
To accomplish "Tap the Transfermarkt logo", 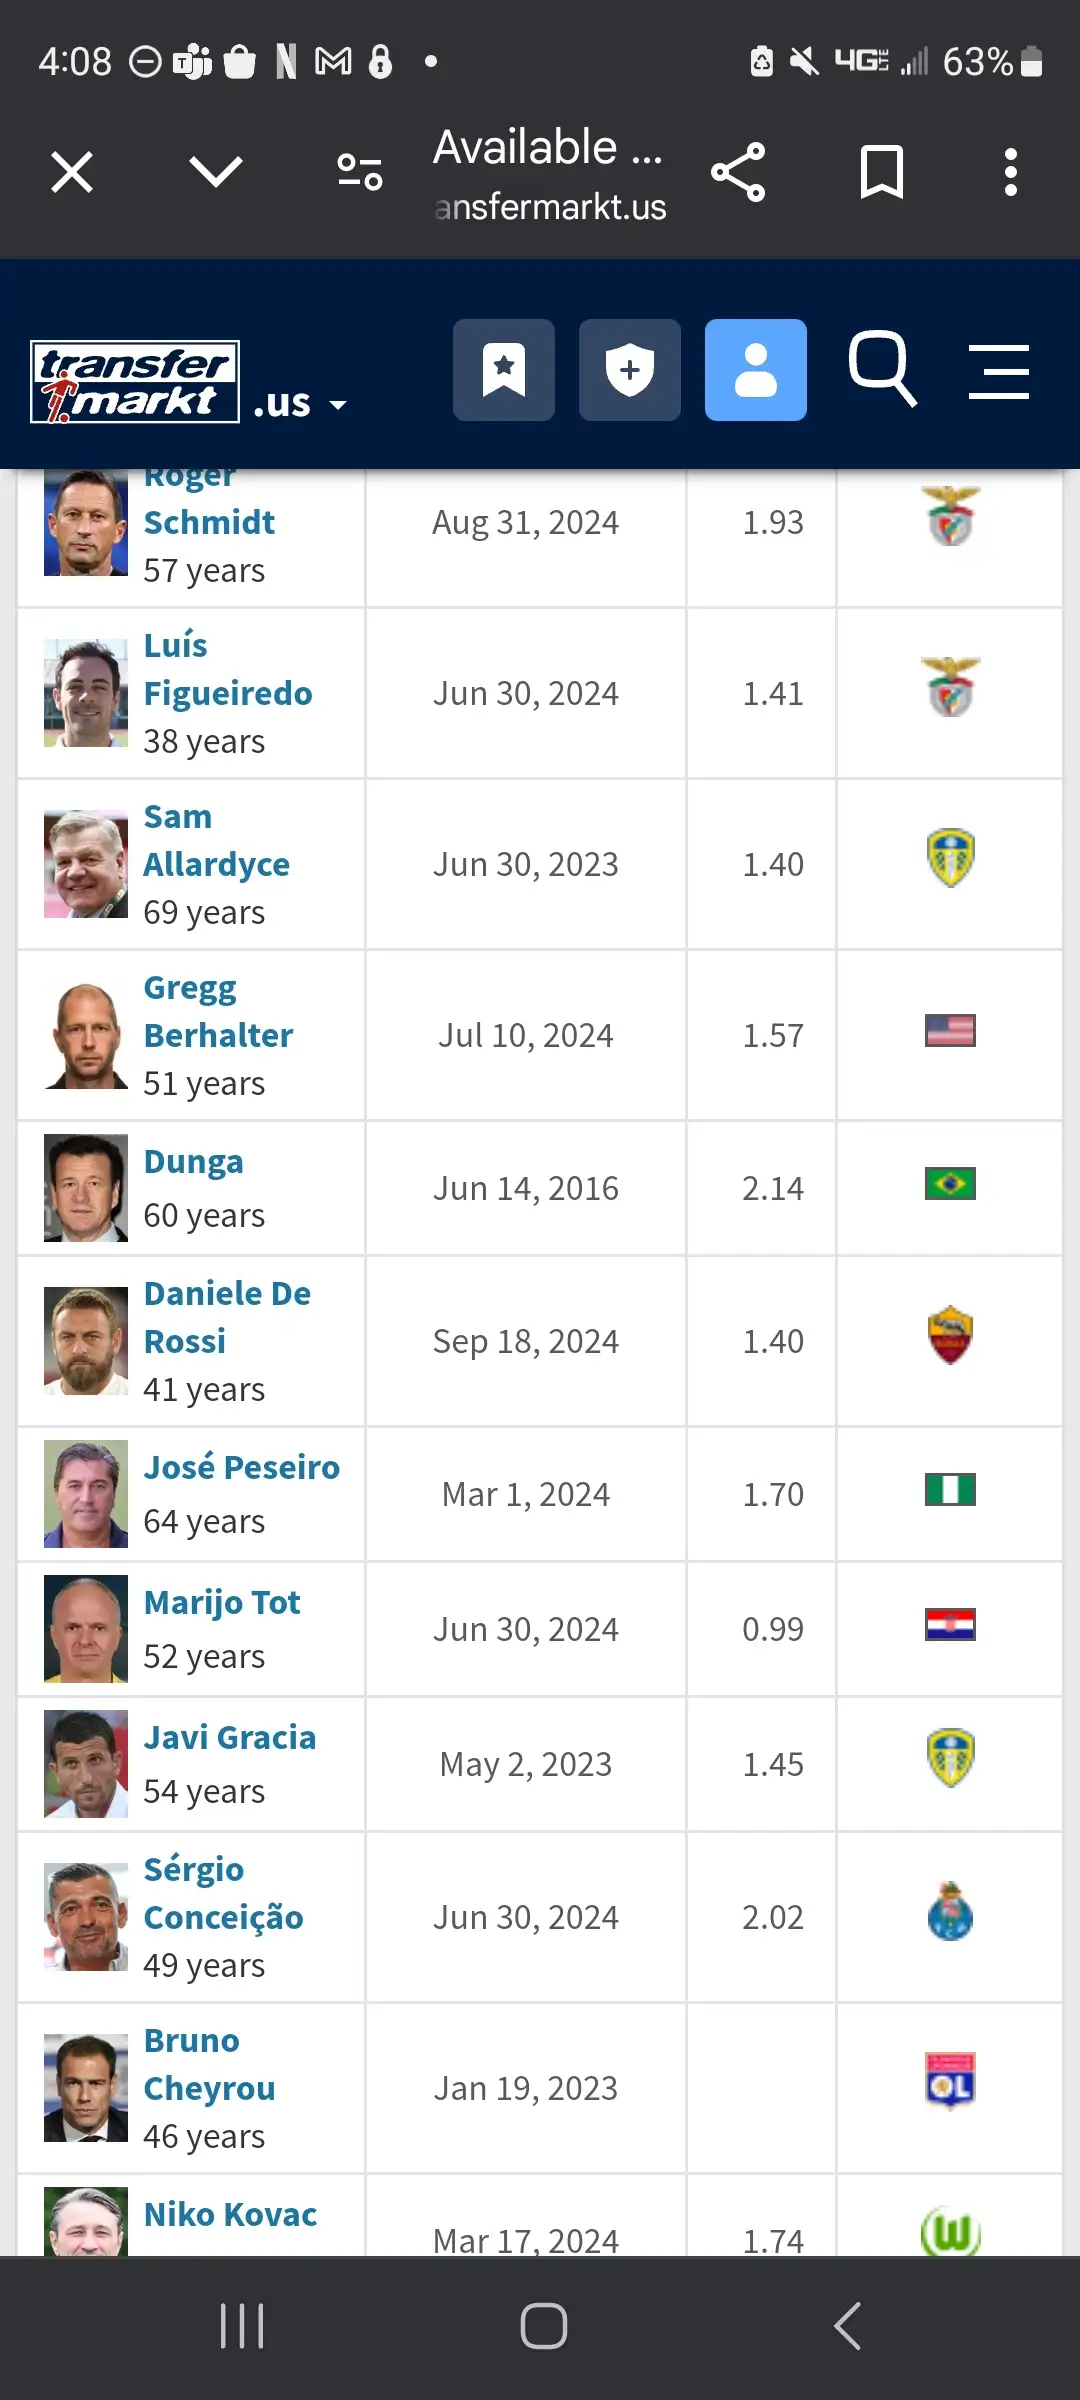I will (135, 382).
